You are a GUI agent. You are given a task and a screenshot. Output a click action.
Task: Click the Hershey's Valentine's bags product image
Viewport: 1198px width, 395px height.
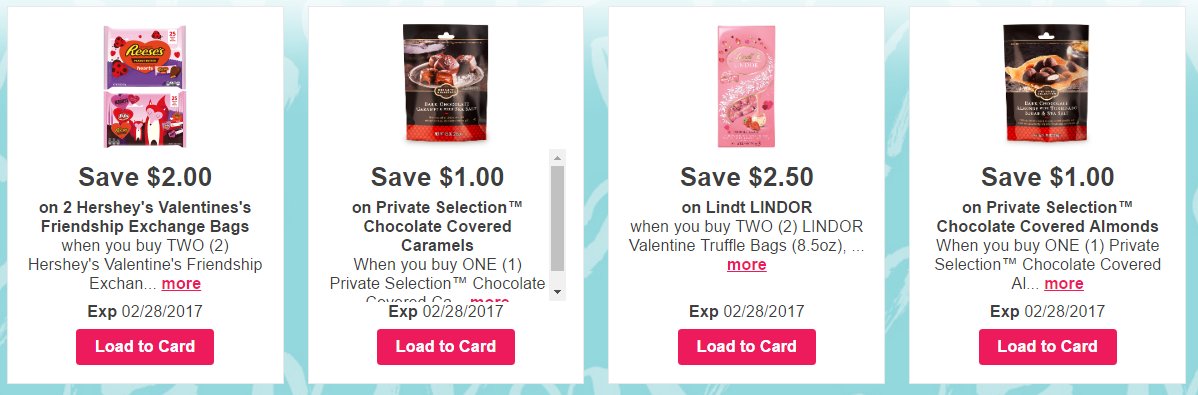[145, 86]
